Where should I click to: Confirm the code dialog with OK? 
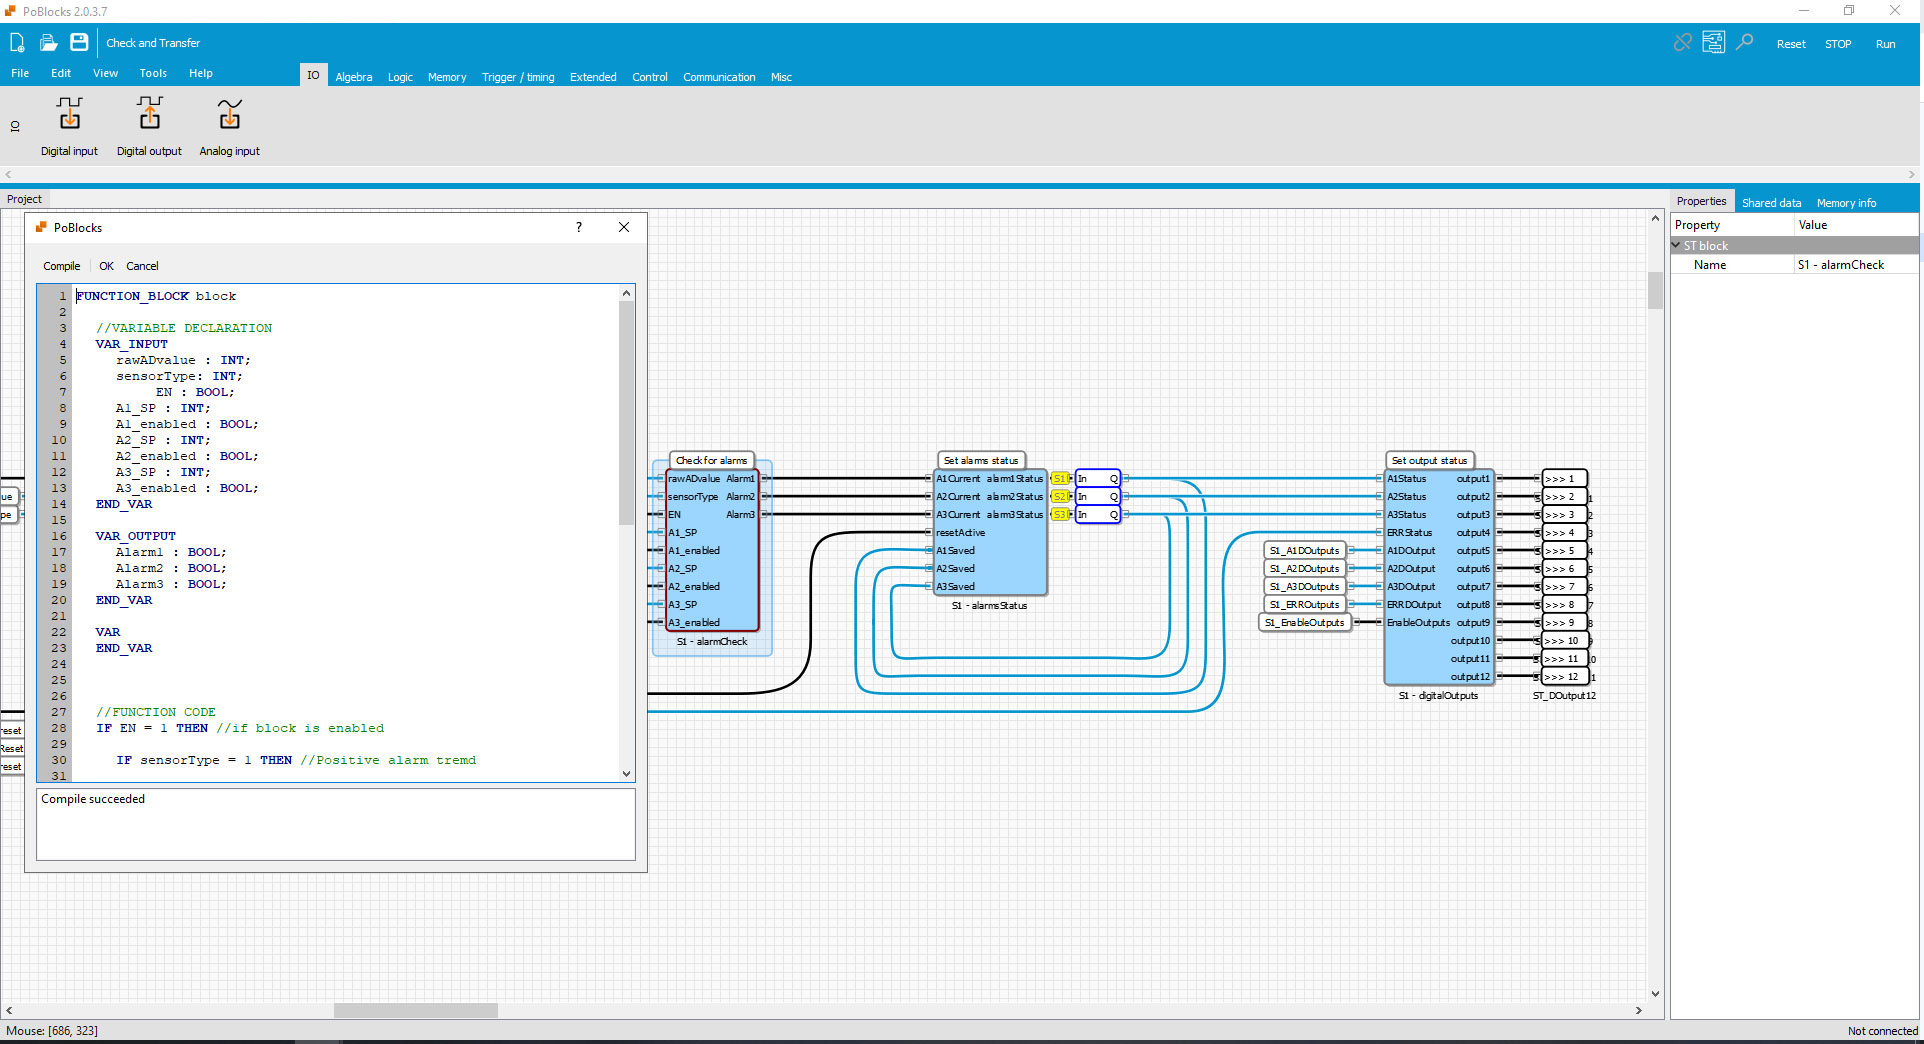click(x=106, y=266)
